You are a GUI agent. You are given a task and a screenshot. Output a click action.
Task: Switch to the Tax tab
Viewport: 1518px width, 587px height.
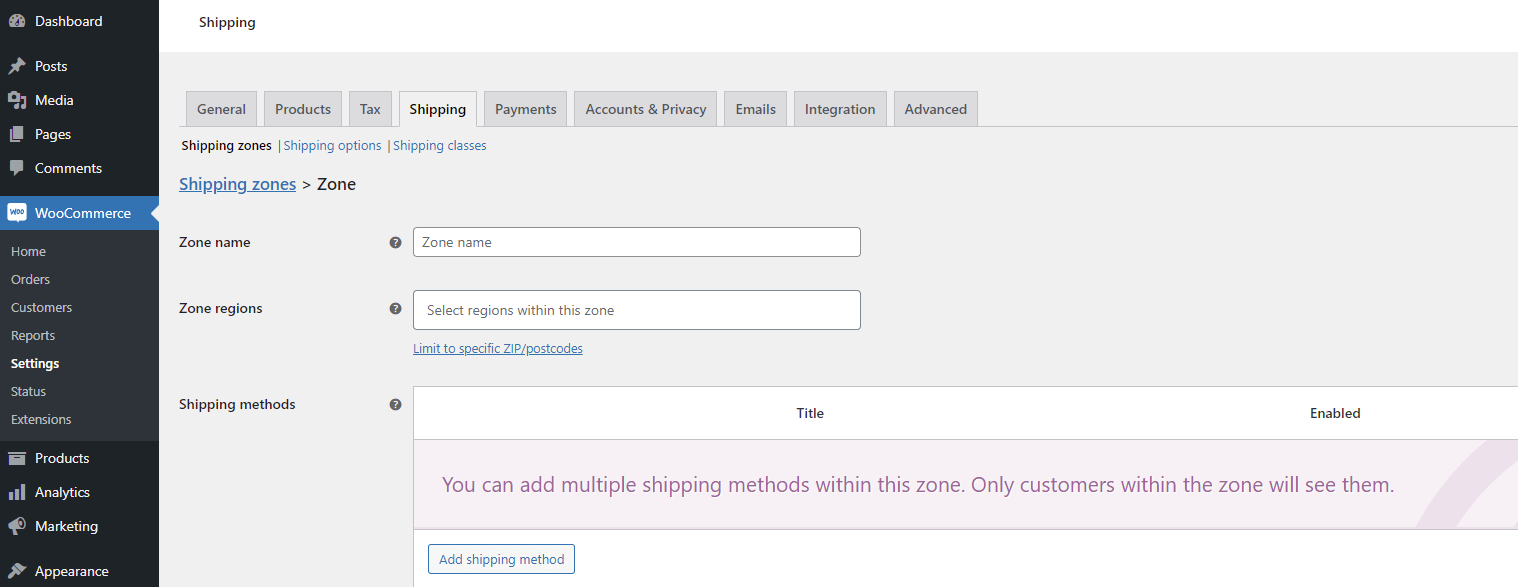(x=370, y=109)
